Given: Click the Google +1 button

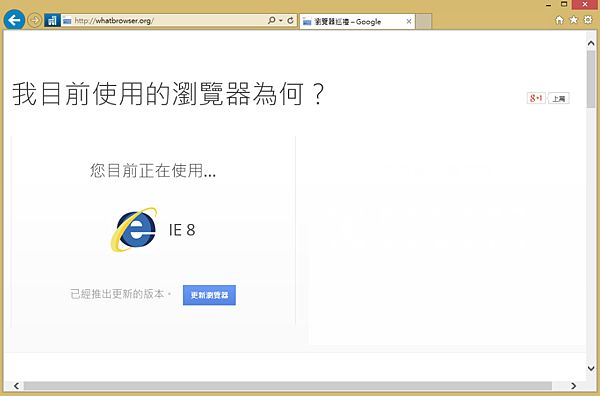Looking at the screenshot, I should click(x=536, y=98).
